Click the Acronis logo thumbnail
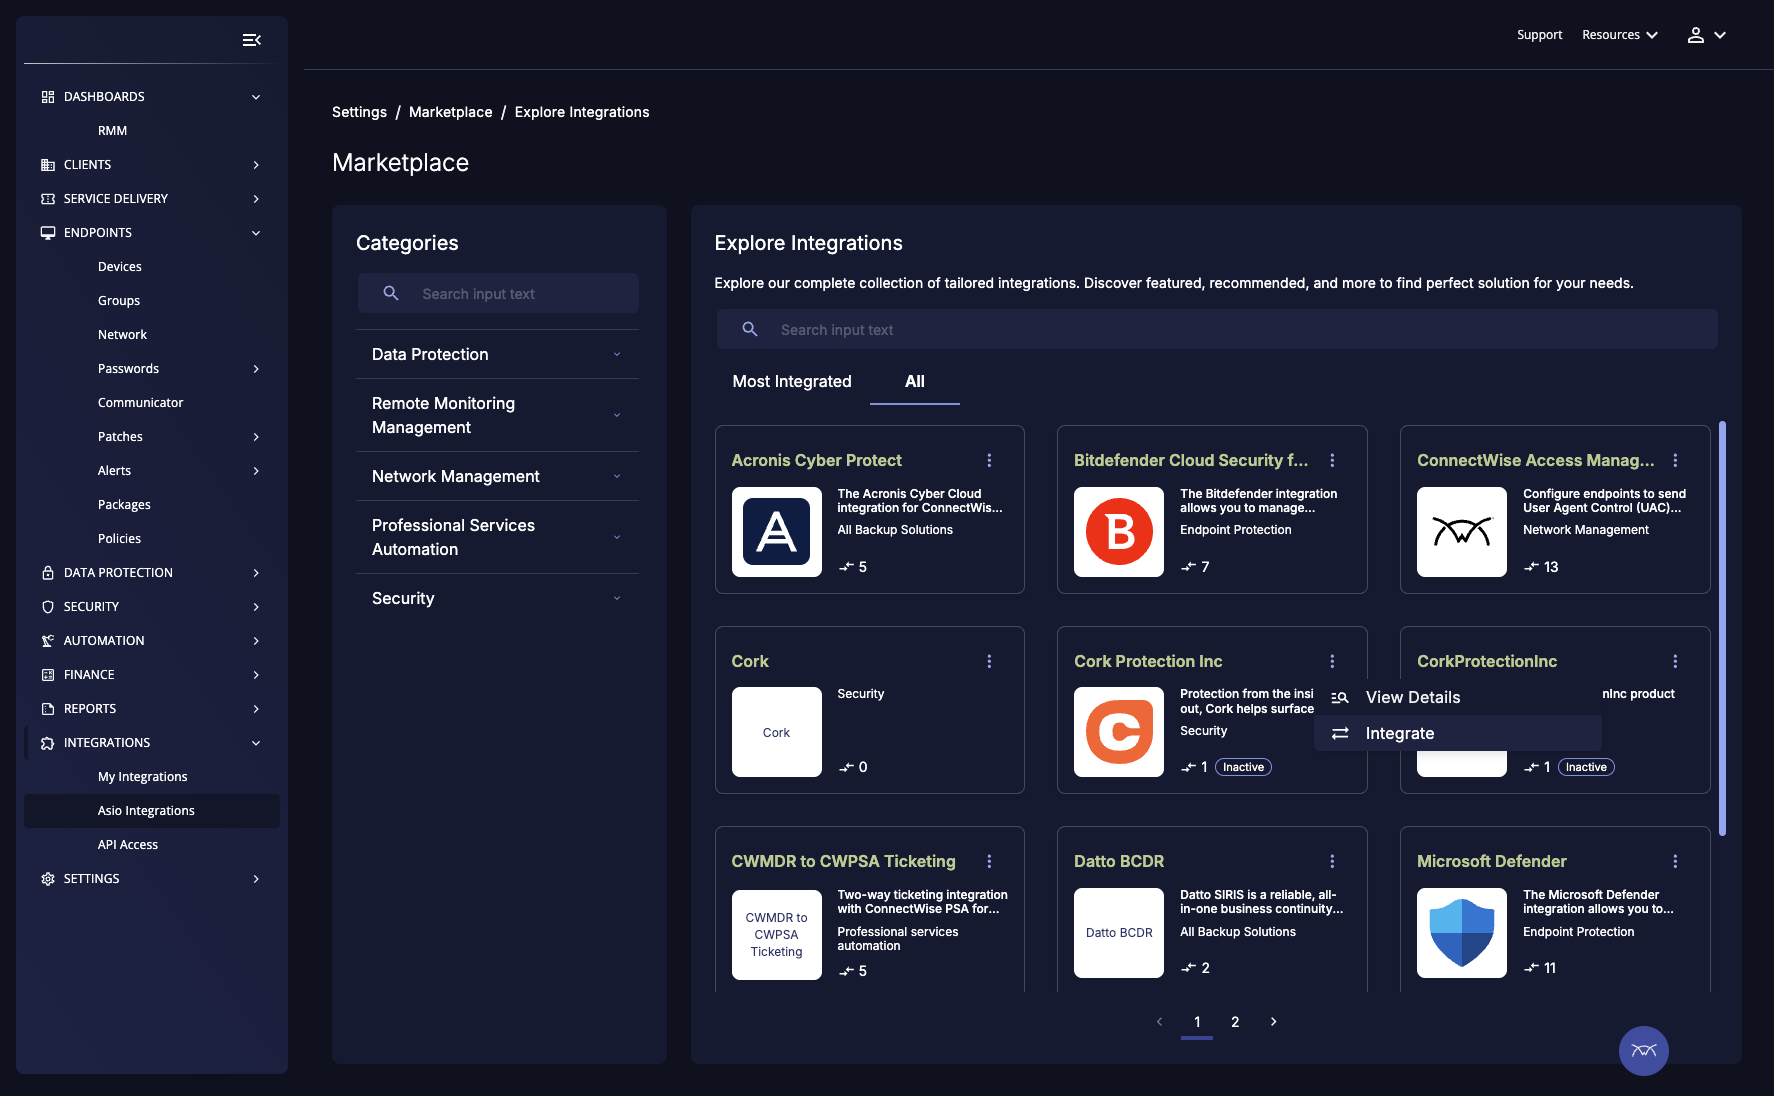 [776, 532]
